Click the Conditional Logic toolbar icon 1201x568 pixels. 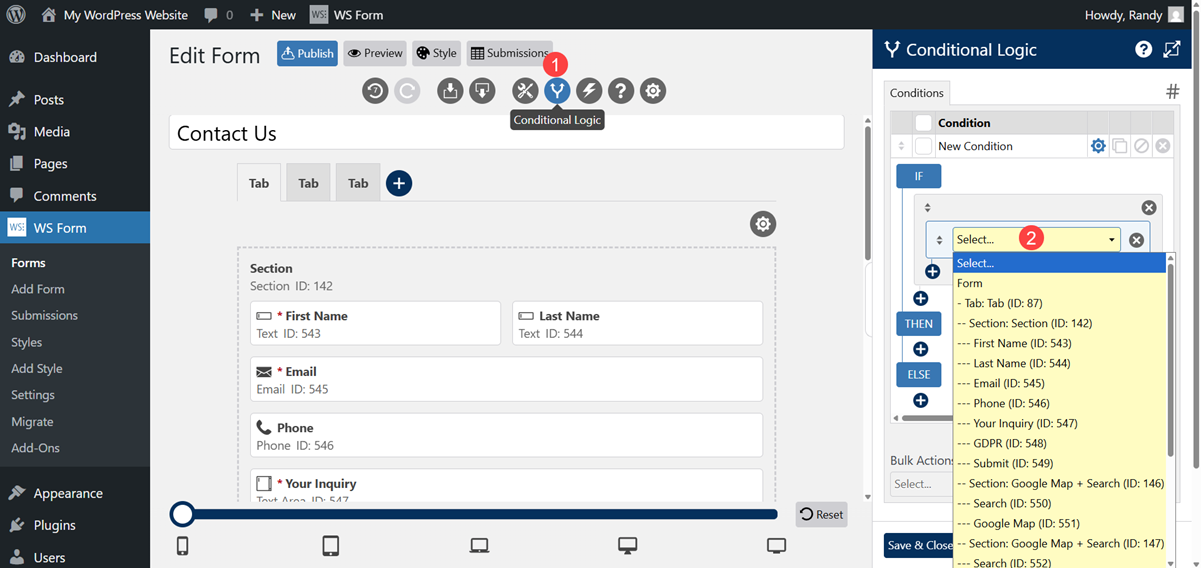point(557,91)
